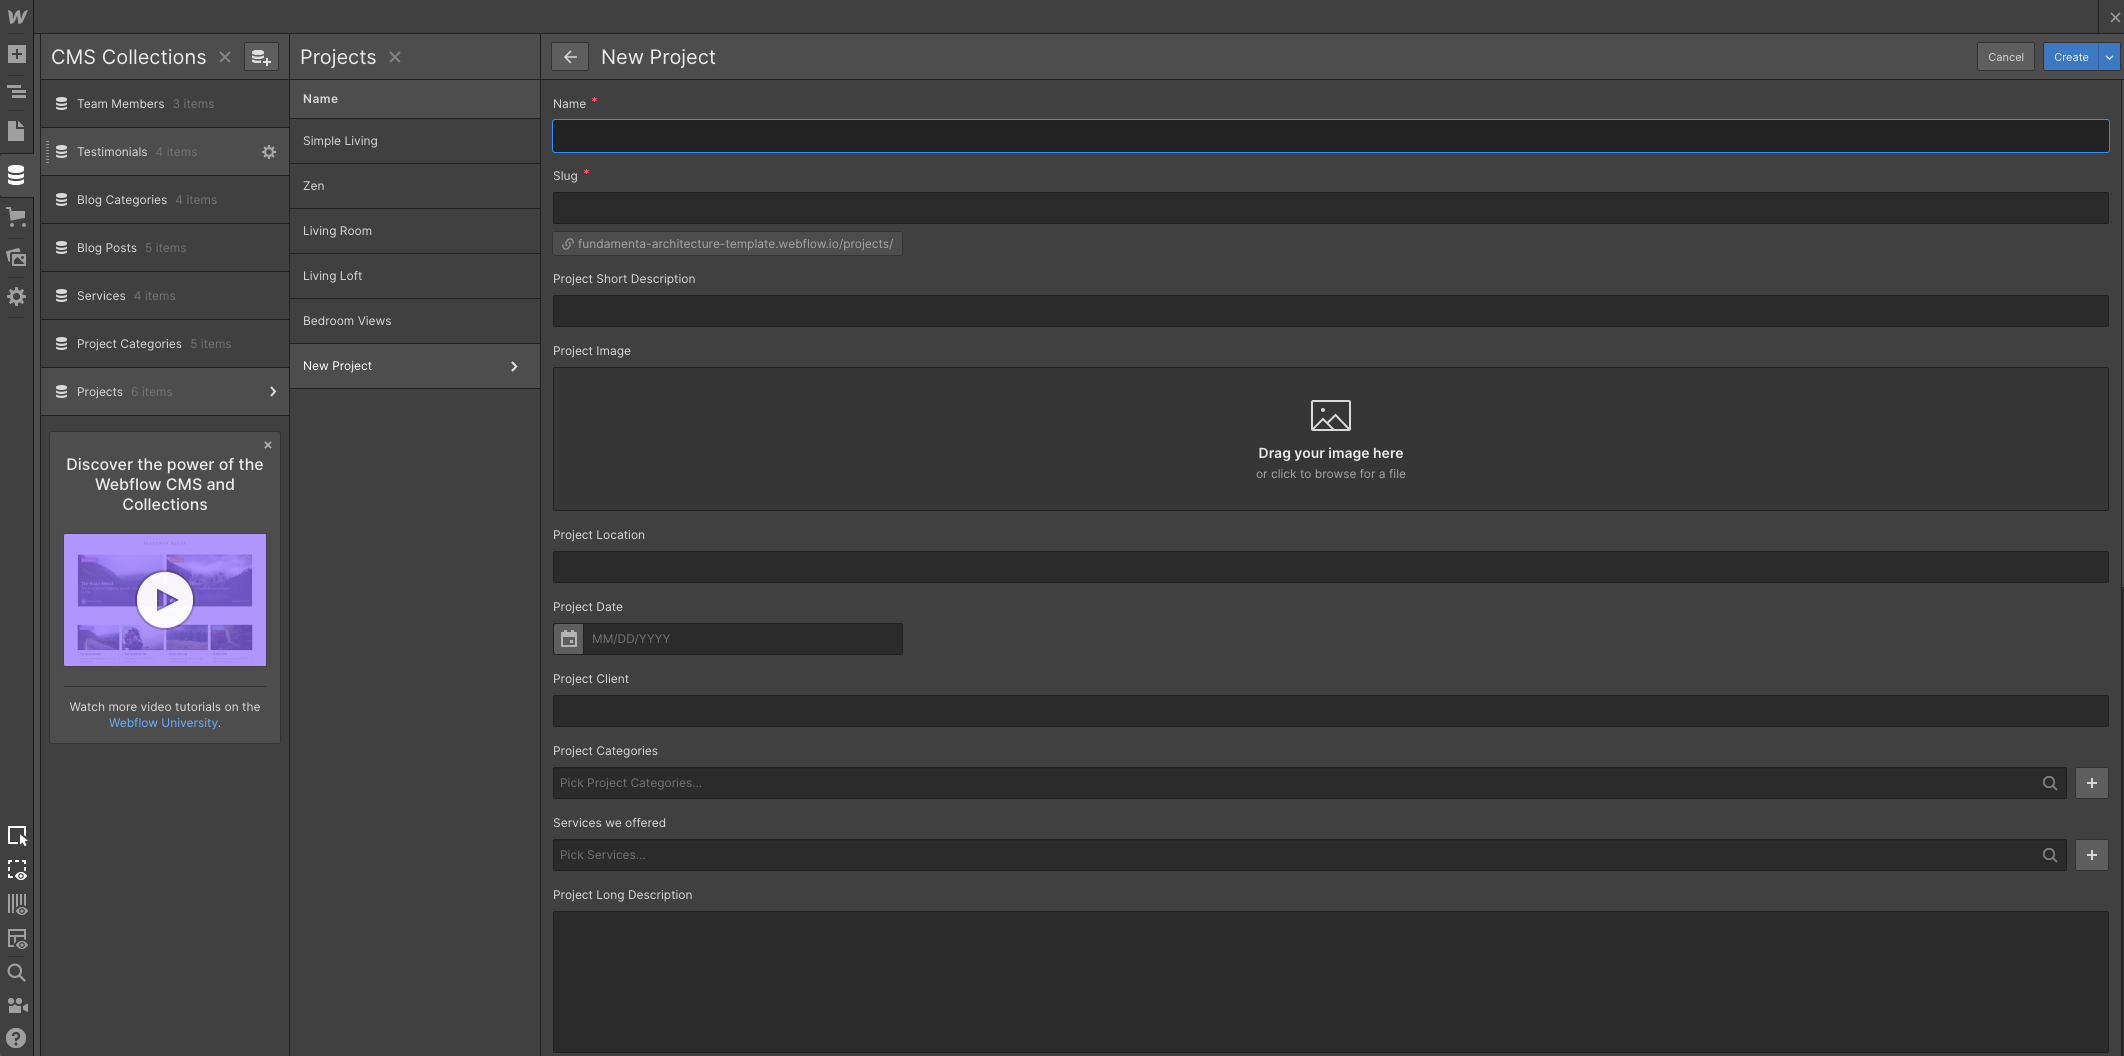
Task: Expand the Create button dropdown arrow
Action: [2109, 57]
